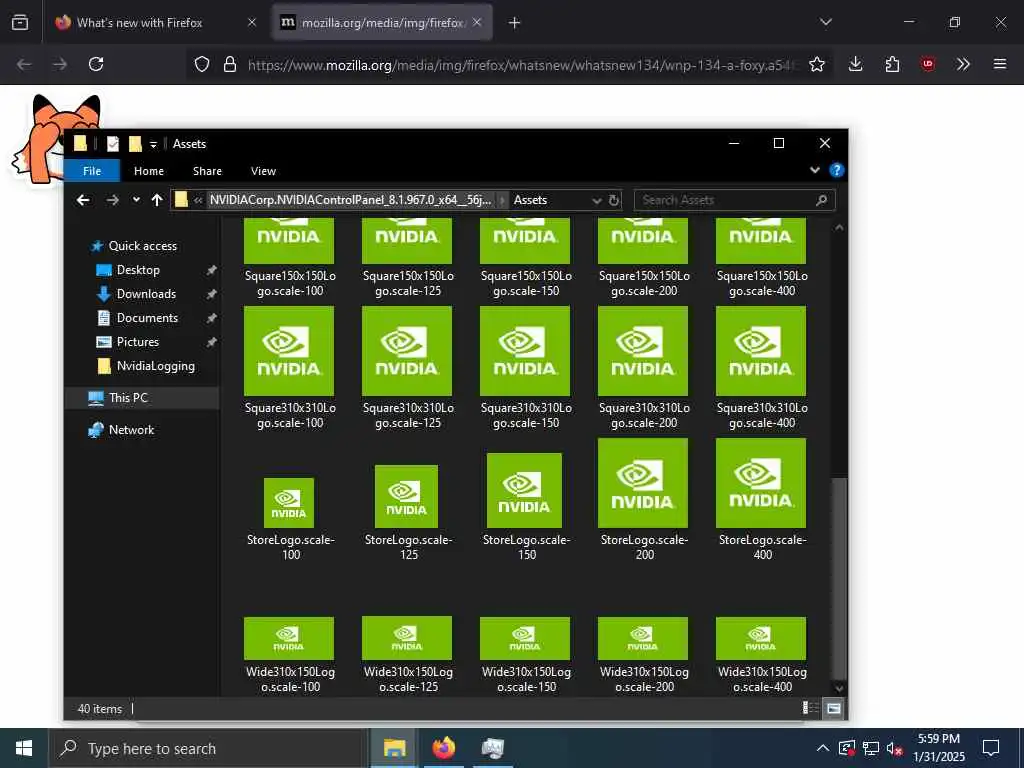The height and width of the screenshot is (768, 1024).
Task: Customize Quick Access Toolbar dropdown
Action: (x=153, y=144)
